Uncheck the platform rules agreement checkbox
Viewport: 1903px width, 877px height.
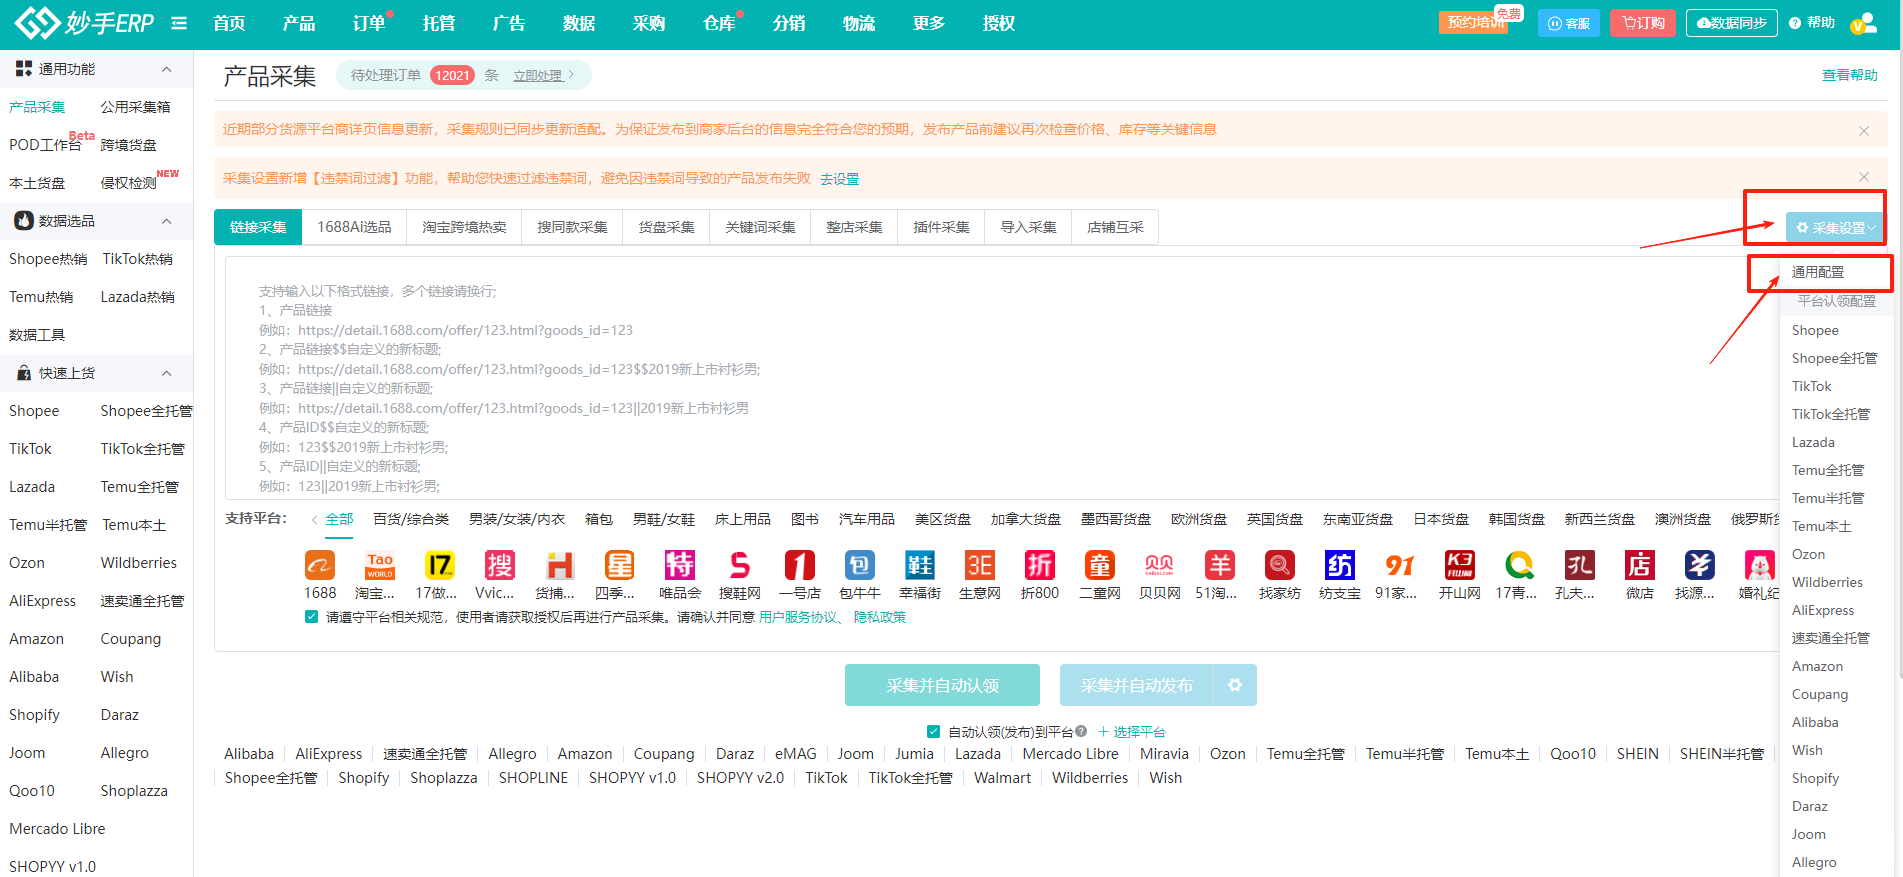click(312, 617)
